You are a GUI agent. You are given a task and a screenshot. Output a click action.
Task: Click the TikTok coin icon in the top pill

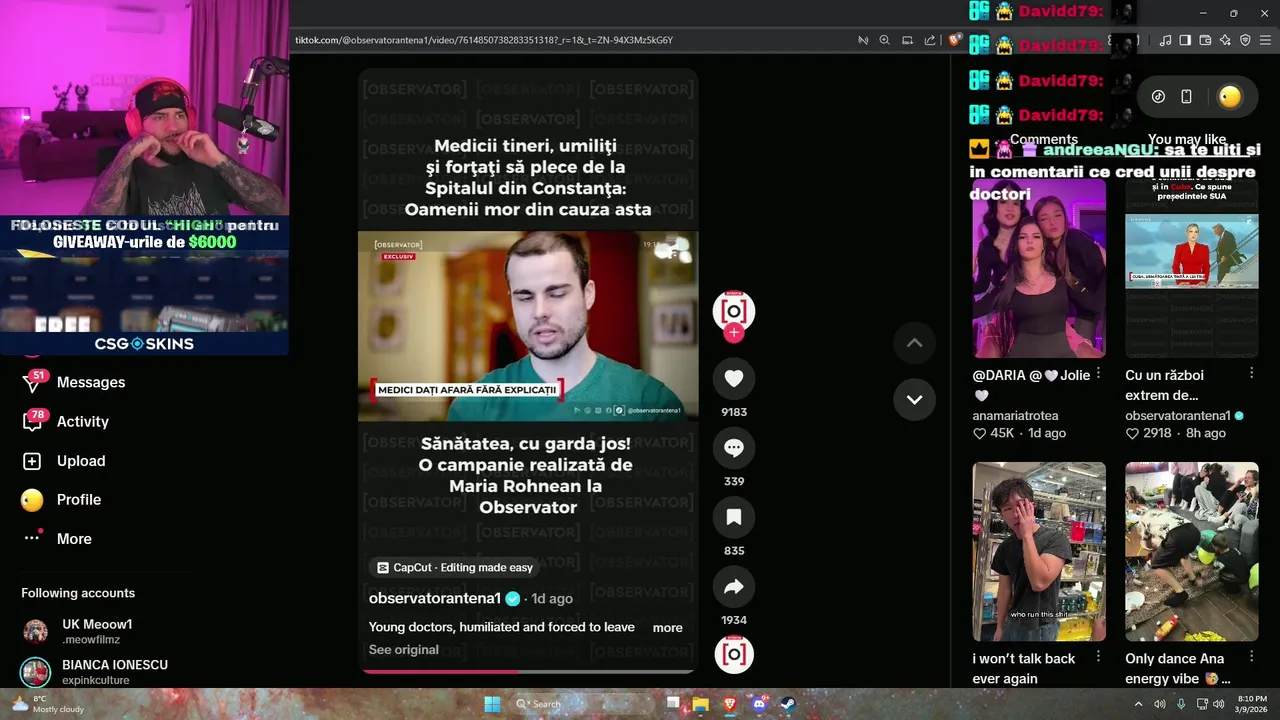pyautogui.click(x=1158, y=97)
